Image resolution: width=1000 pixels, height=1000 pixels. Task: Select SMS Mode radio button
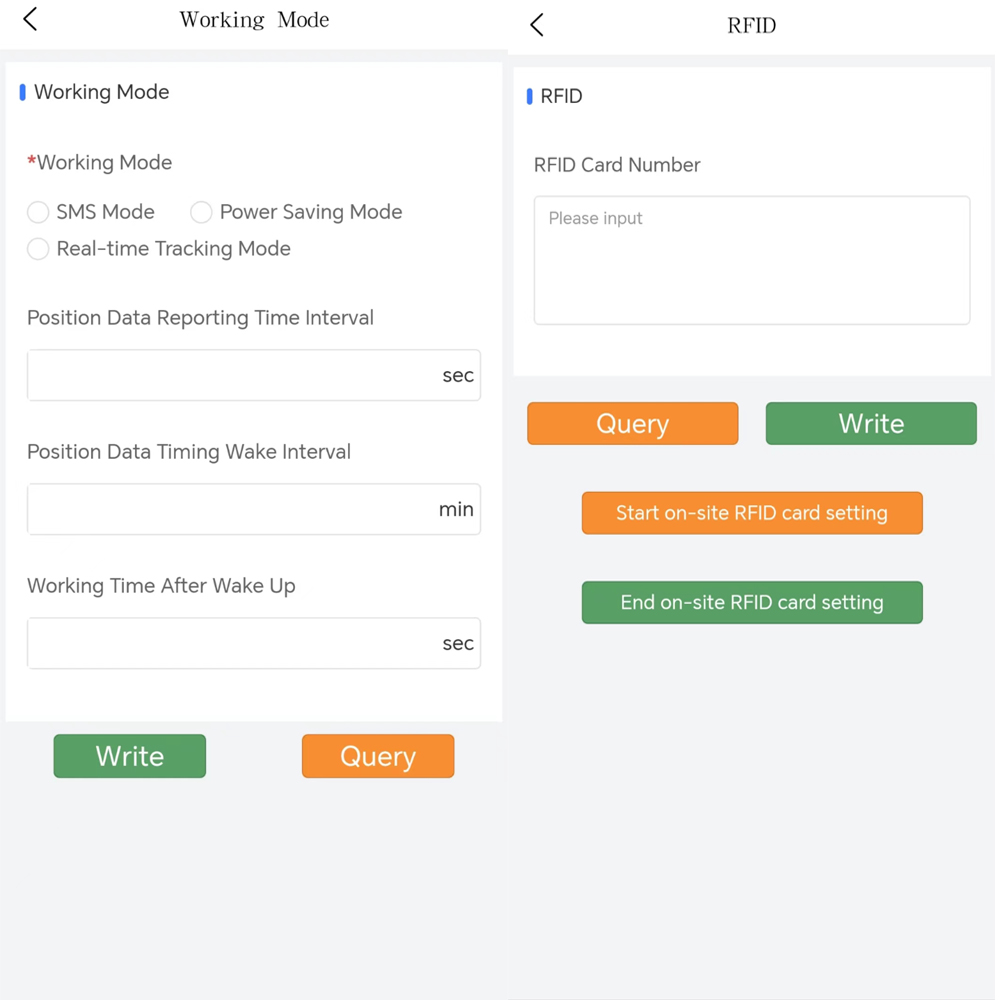37,212
